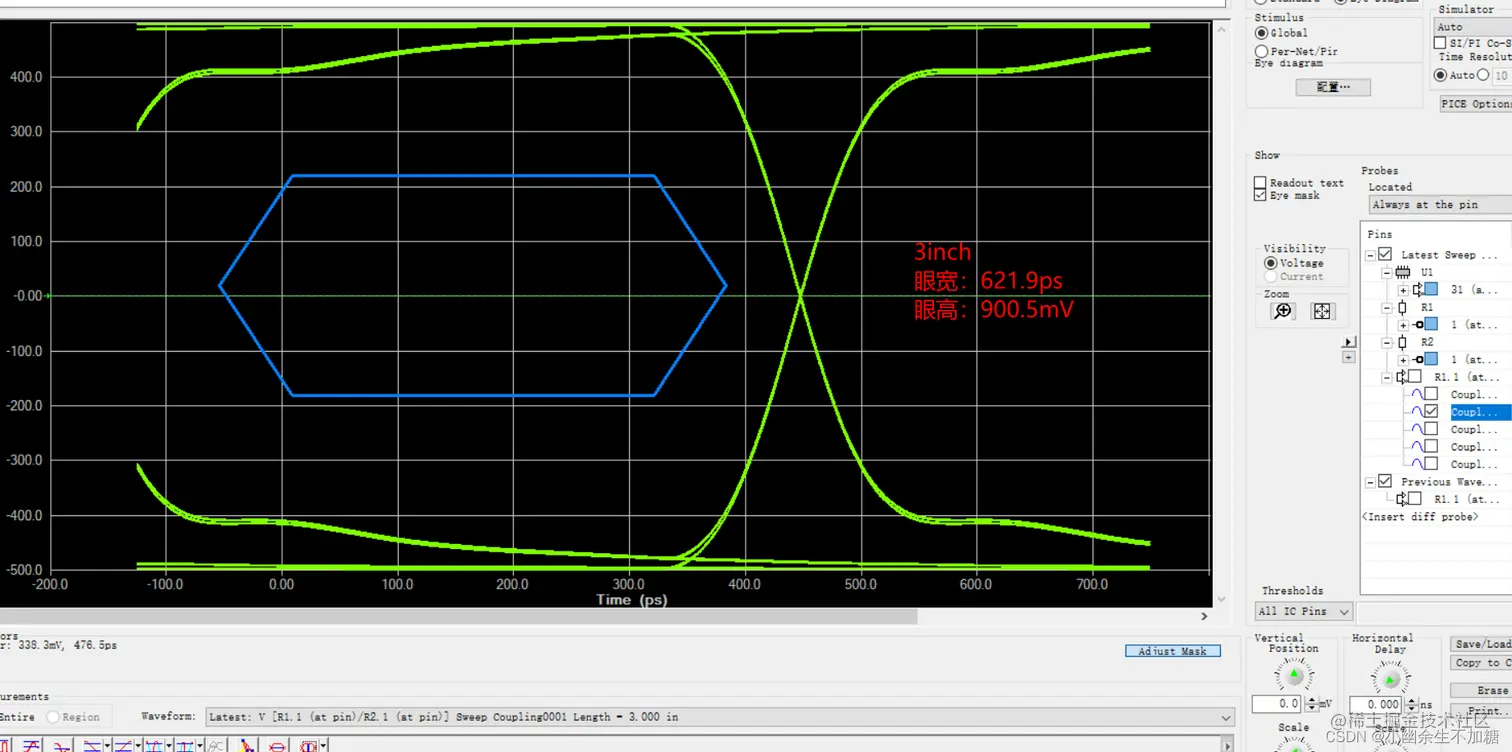Click the Save/Load button
The height and width of the screenshot is (752, 1512).
[x=1481, y=644]
